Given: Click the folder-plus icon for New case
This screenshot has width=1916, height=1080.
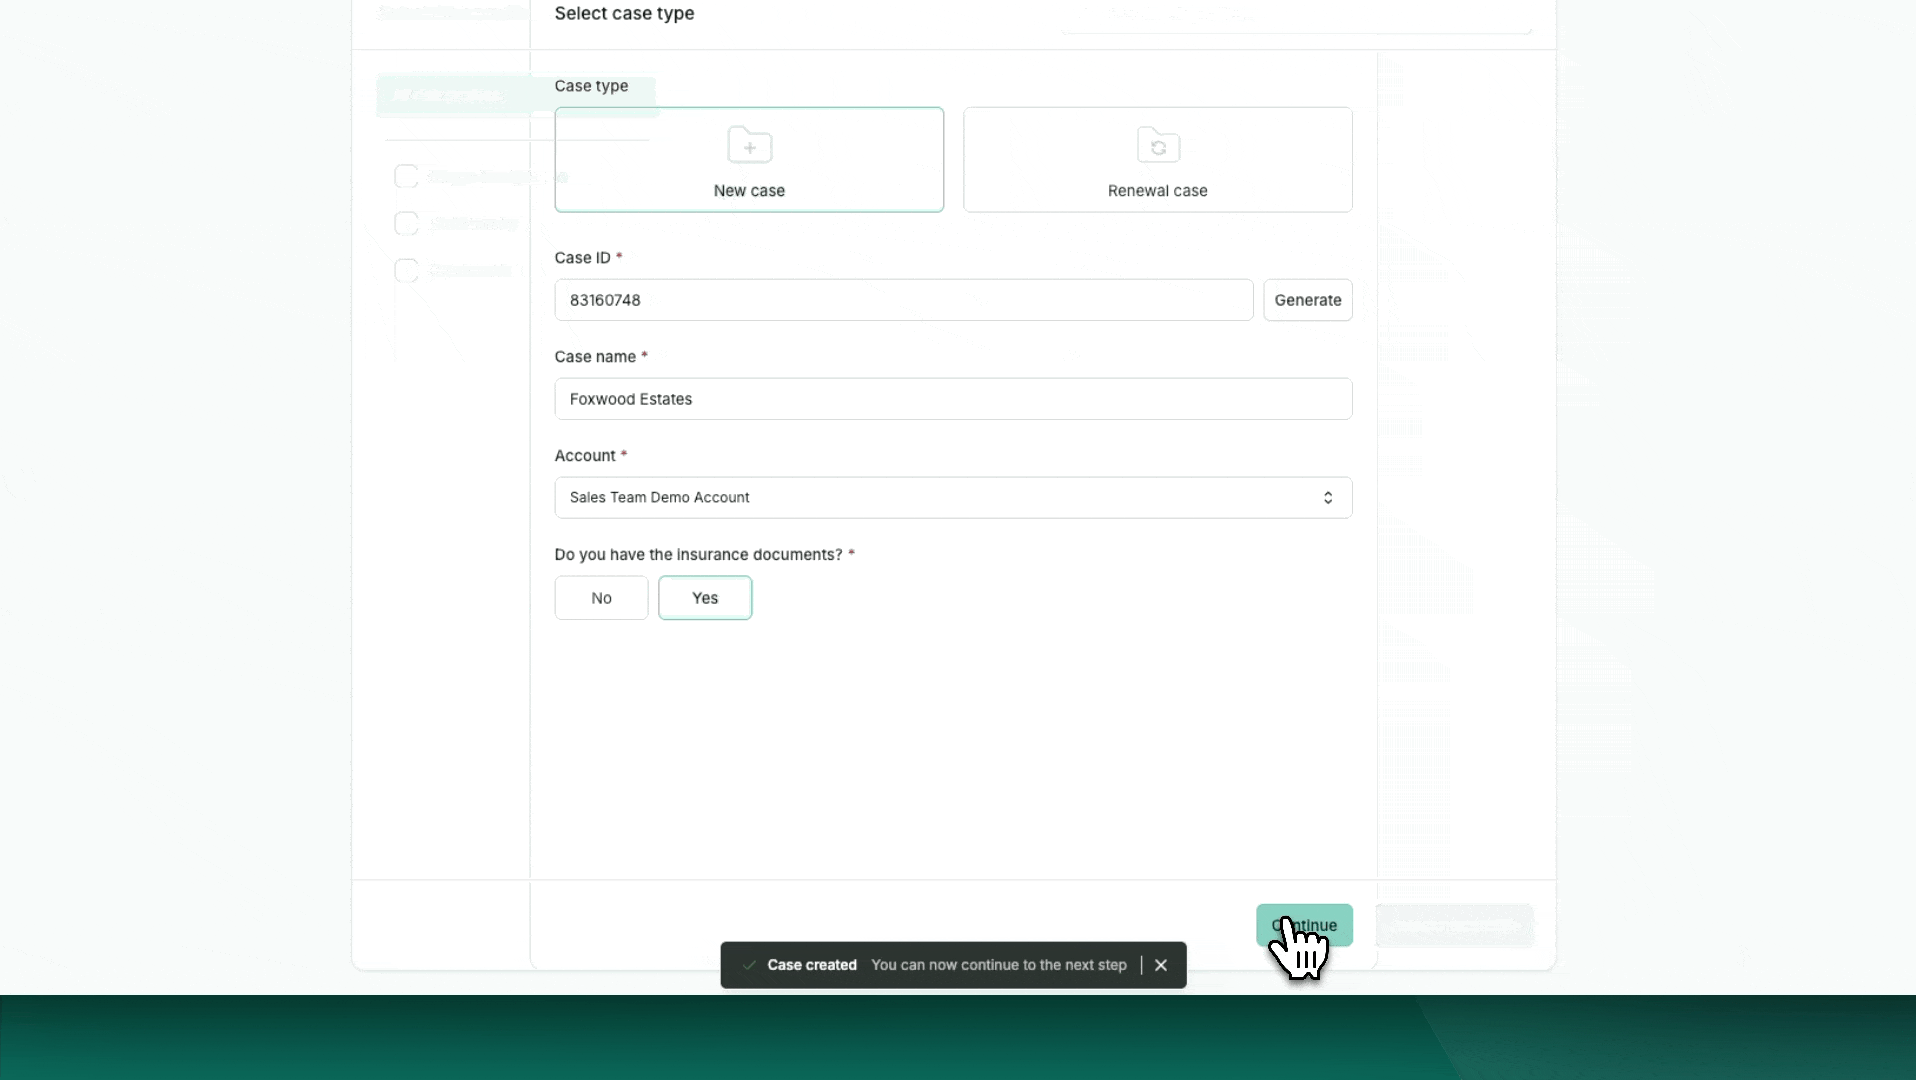Looking at the screenshot, I should pos(749,146).
